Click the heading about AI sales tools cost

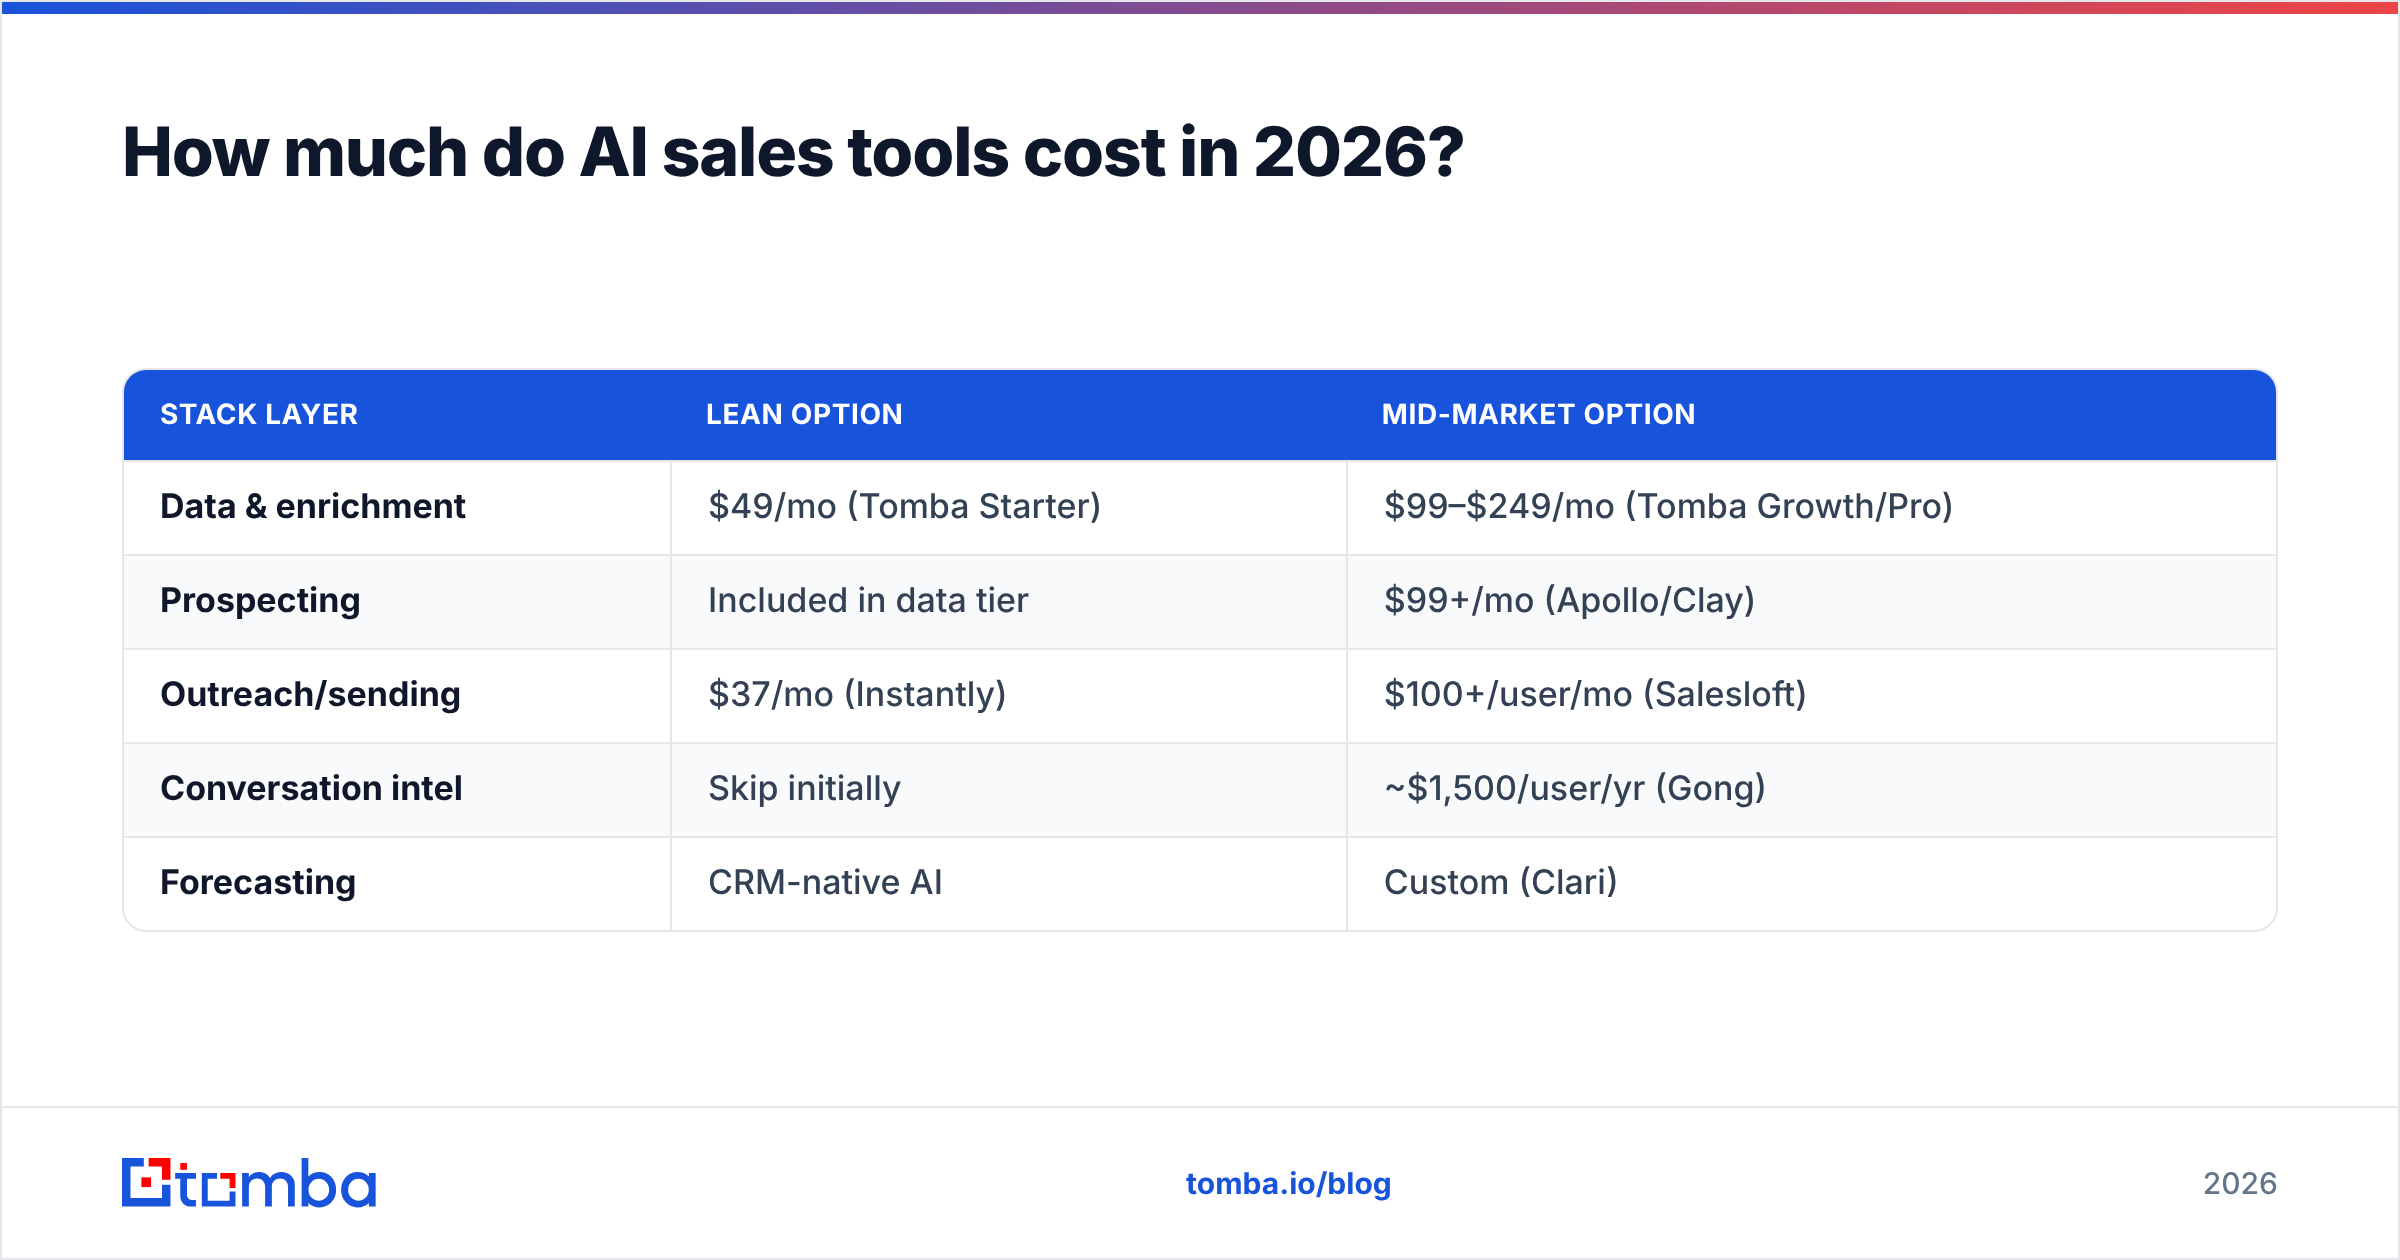[793, 153]
